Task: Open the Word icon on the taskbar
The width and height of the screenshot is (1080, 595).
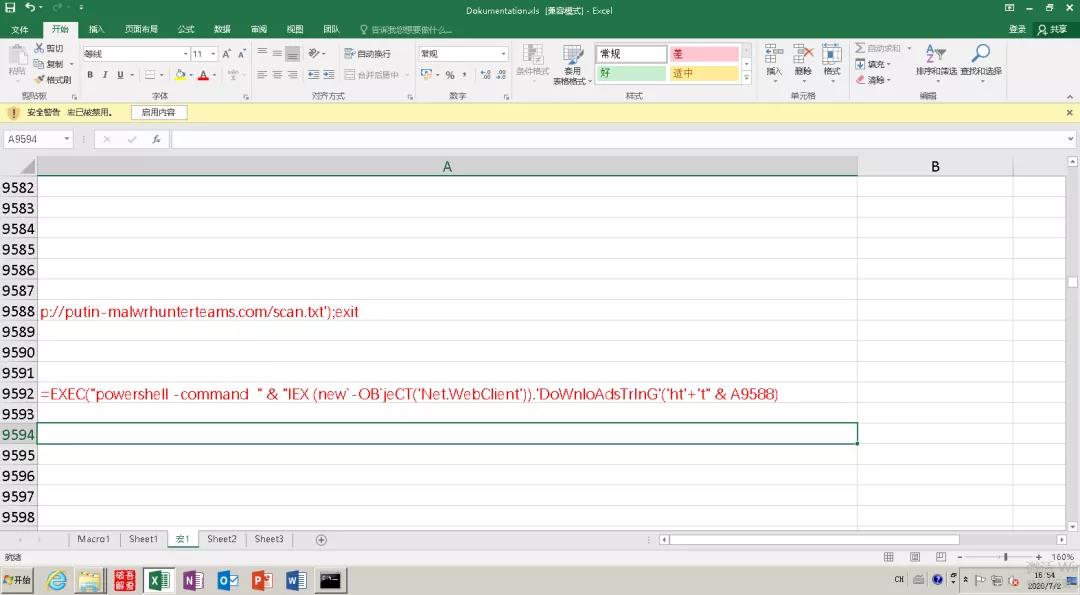Action: coord(296,581)
